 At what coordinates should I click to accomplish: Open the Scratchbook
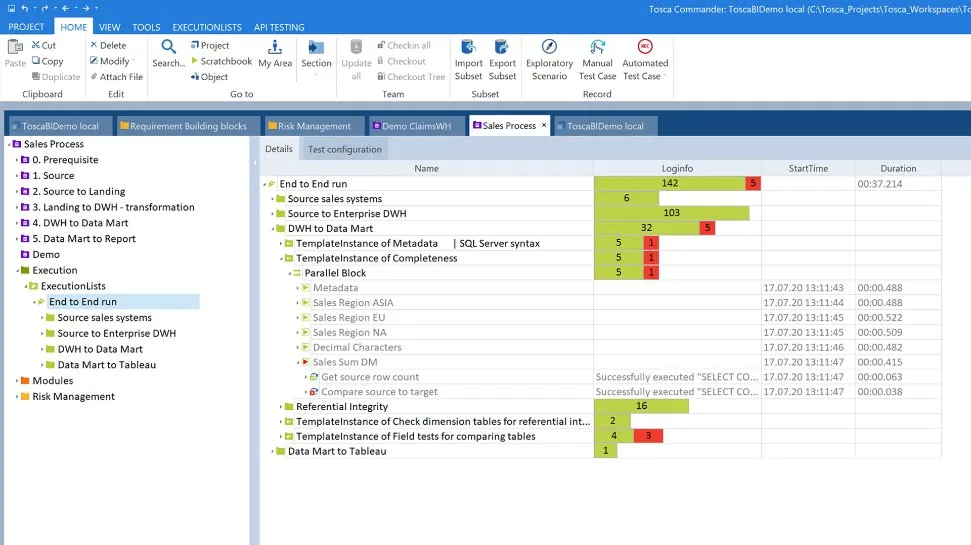[x=221, y=61]
